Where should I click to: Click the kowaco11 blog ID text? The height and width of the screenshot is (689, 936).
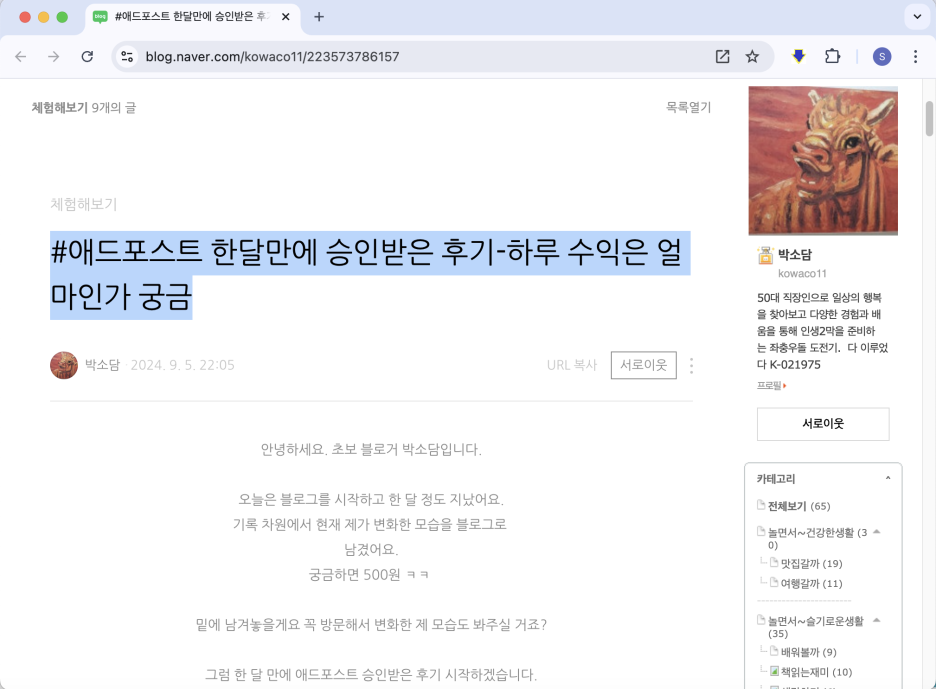tap(802, 273)
